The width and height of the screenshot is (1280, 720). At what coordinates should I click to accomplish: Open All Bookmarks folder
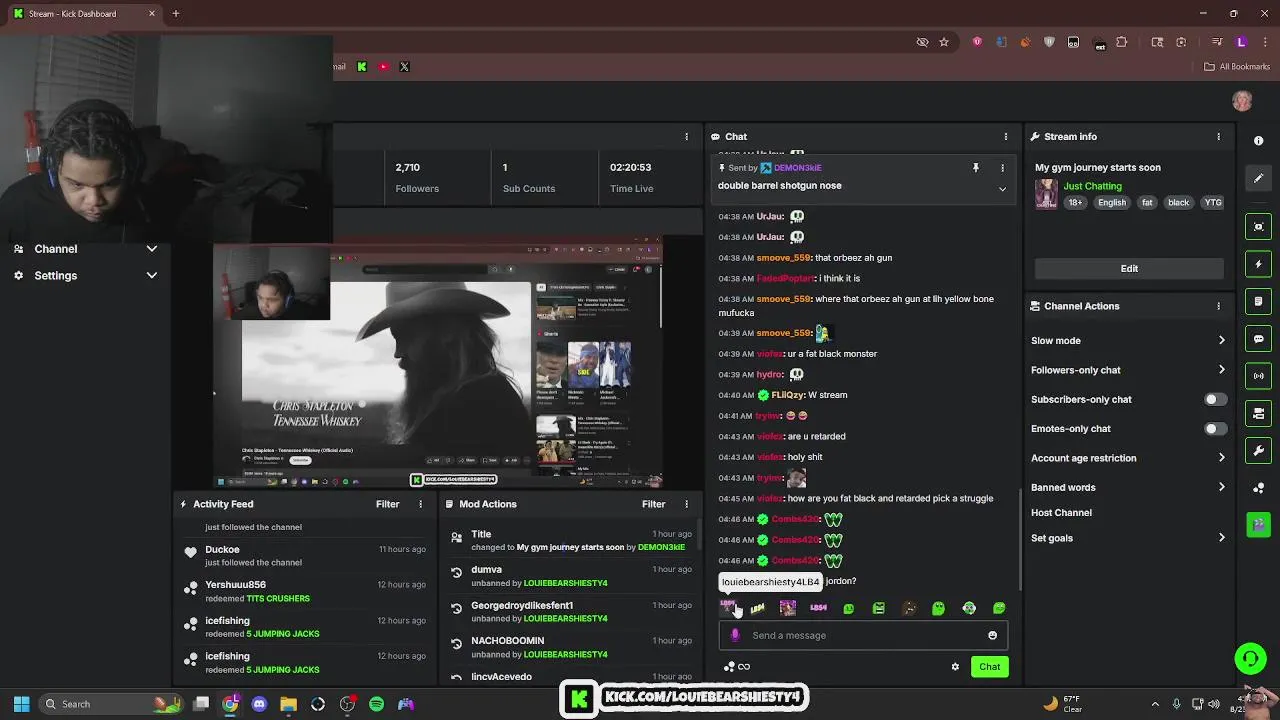(x=1237, y=67)
